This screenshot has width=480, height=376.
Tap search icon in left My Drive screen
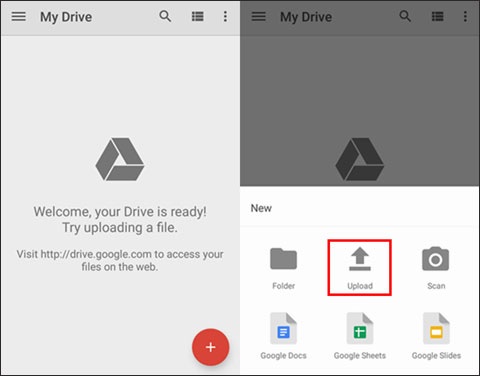[165, 16]
